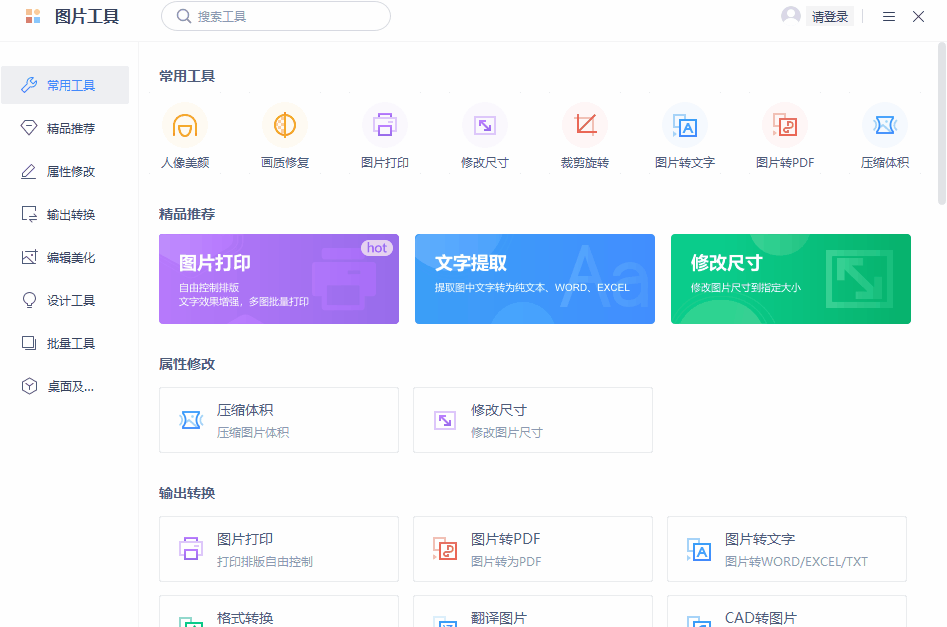The image size is (947, 627).
Task: Select the 修改尺寸 (resize) icon
Action: (485, 126)
